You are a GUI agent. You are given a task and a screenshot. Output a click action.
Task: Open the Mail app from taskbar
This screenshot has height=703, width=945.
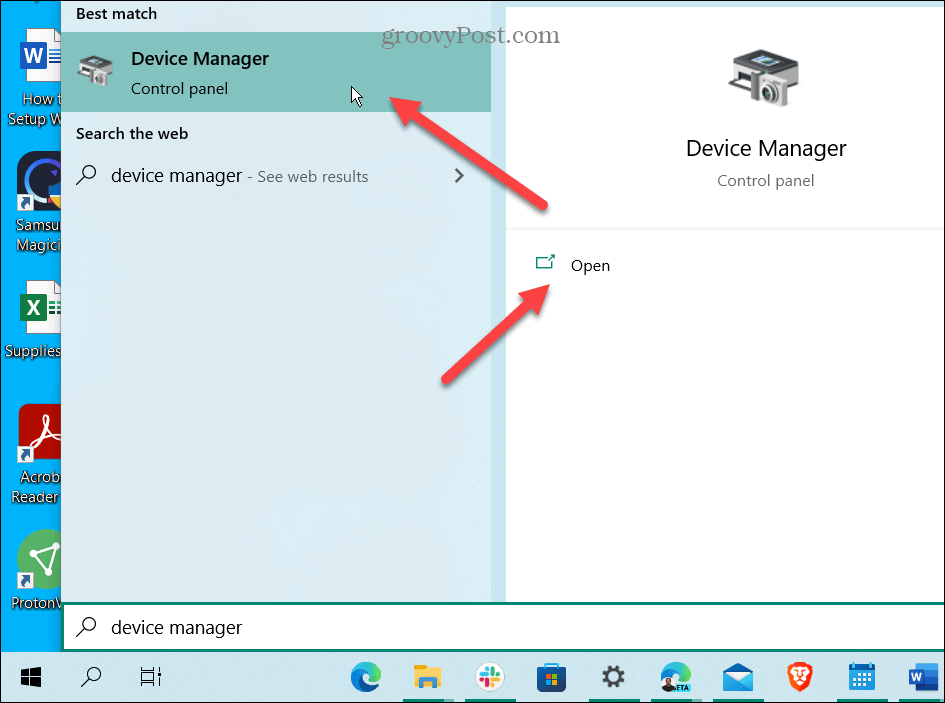pos(738,677)
